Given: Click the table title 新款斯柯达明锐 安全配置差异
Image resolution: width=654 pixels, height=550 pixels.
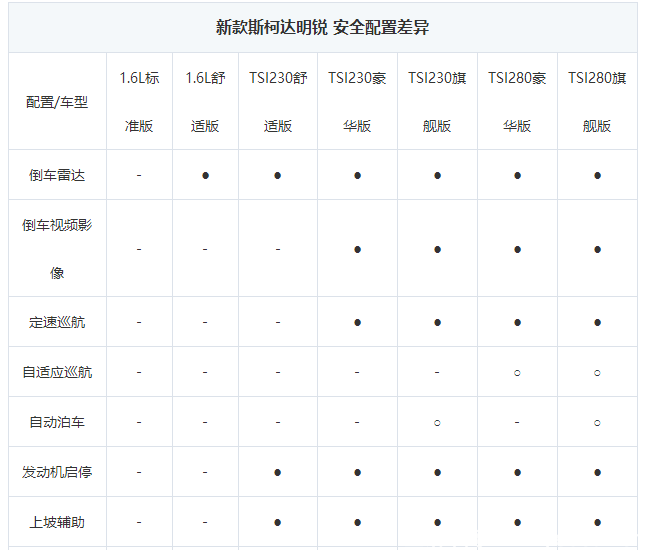Looking at the screenshot, I should (322, 27).
